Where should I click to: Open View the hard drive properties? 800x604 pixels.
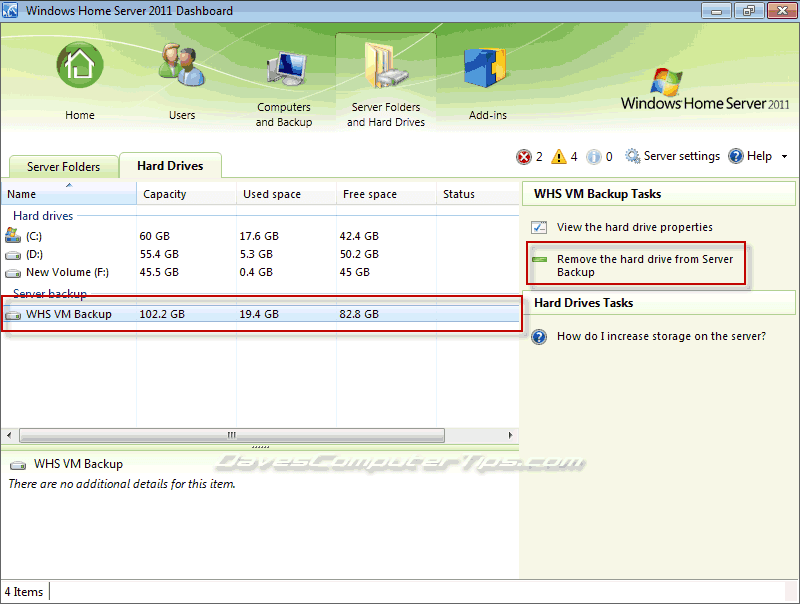634,227
